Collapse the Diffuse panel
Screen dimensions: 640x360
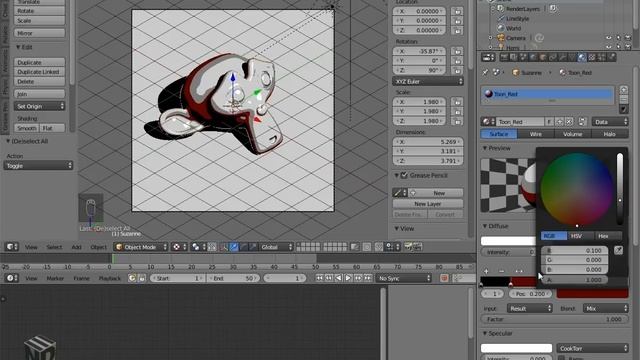tap(485, 226)
